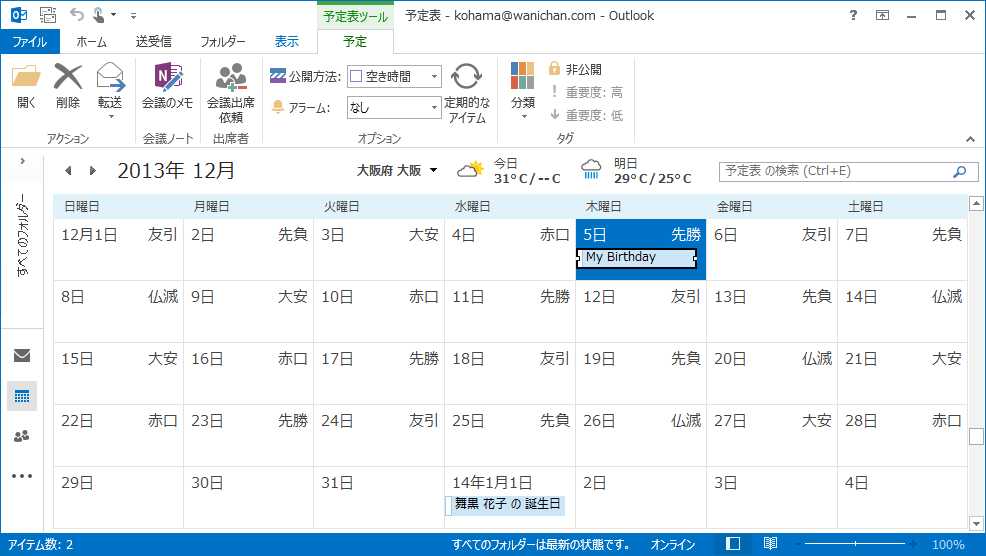Screen dimensions: 986x556
Task: Go to previous month
Action: (x=69, y=170)
